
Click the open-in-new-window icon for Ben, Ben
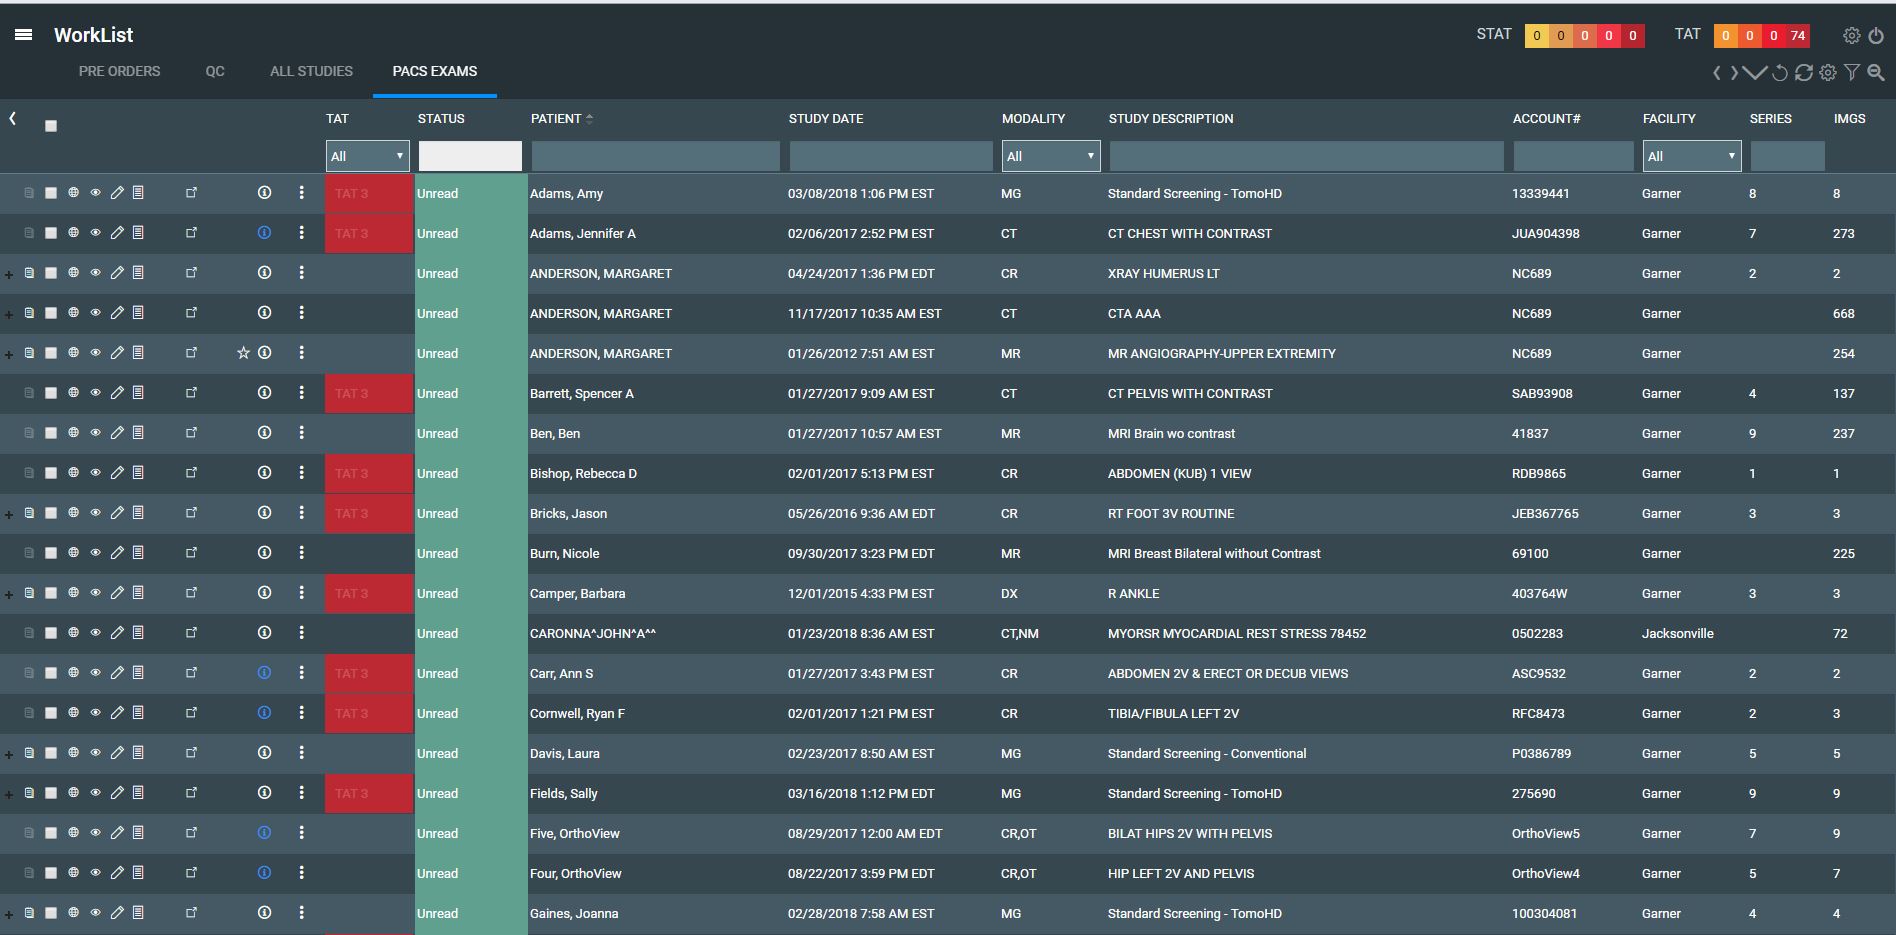(192, 433)
